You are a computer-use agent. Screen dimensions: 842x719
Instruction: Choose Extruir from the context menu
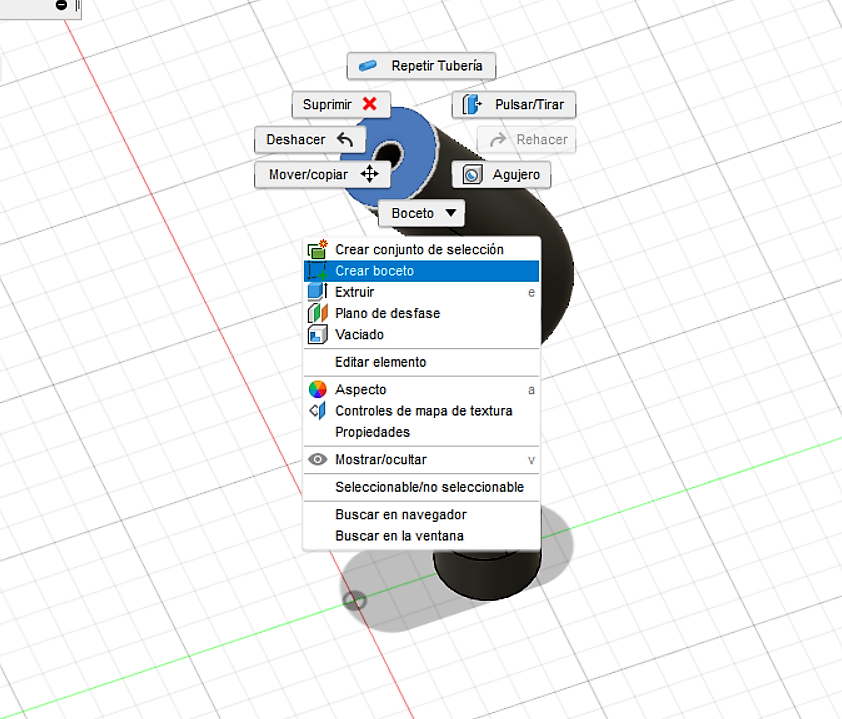pos(422,292)
